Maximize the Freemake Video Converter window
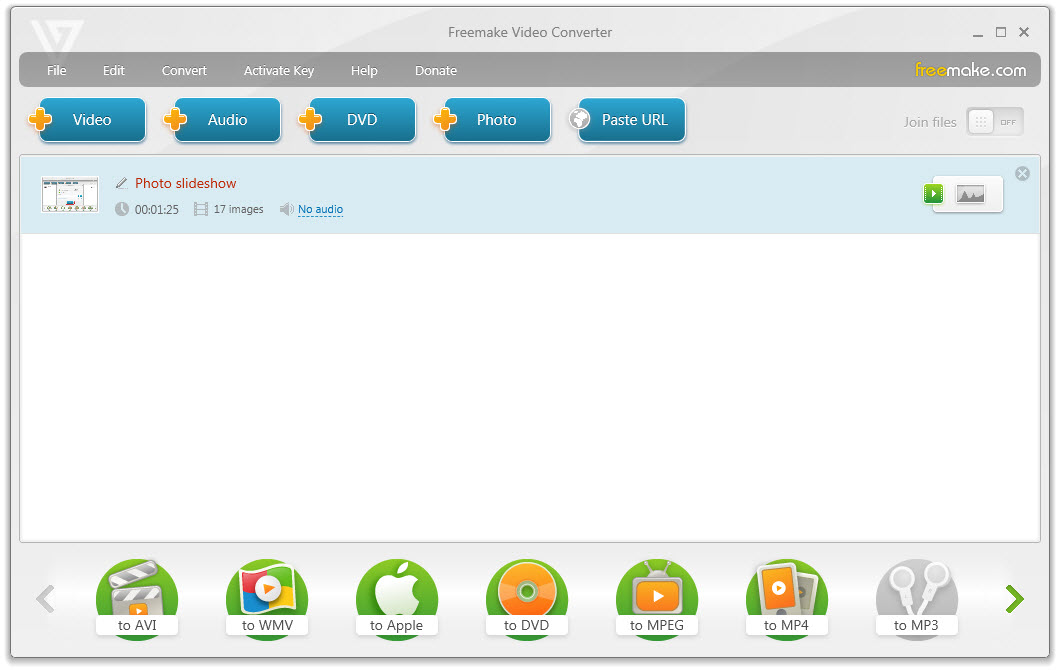1060x670 pixels. point(1001,32)
